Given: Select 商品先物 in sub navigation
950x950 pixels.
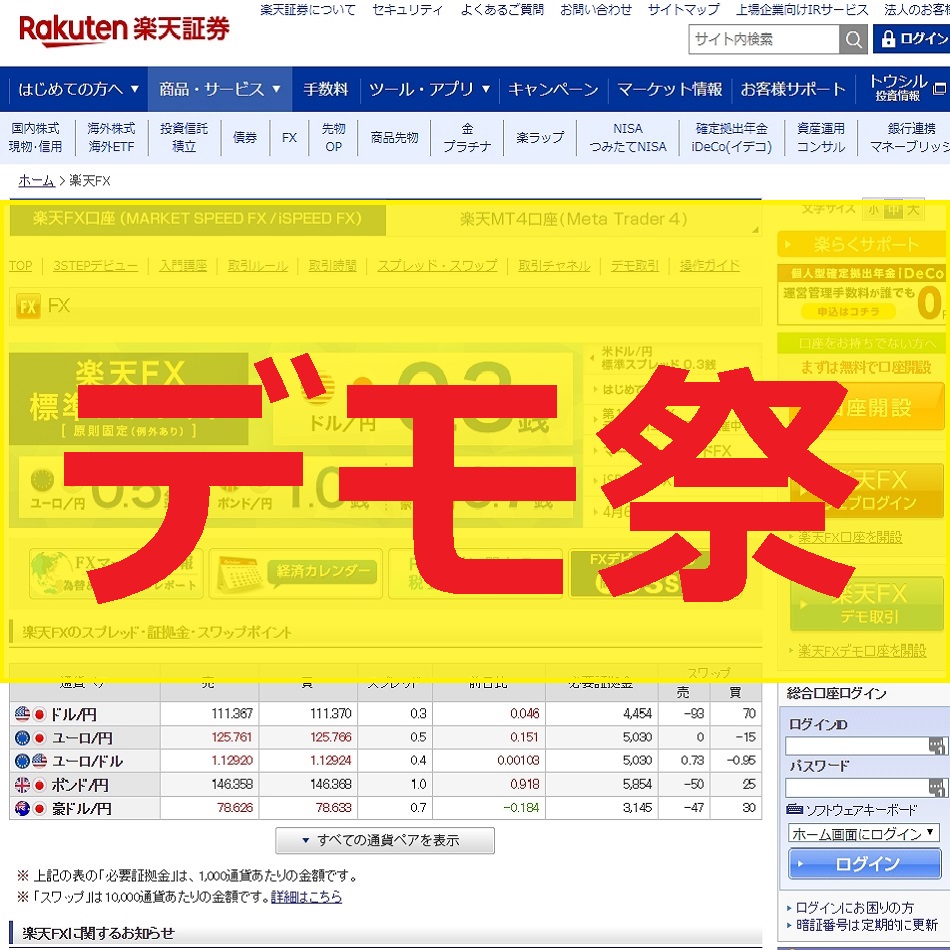Looking at the screenshot, I should point(394,138).
